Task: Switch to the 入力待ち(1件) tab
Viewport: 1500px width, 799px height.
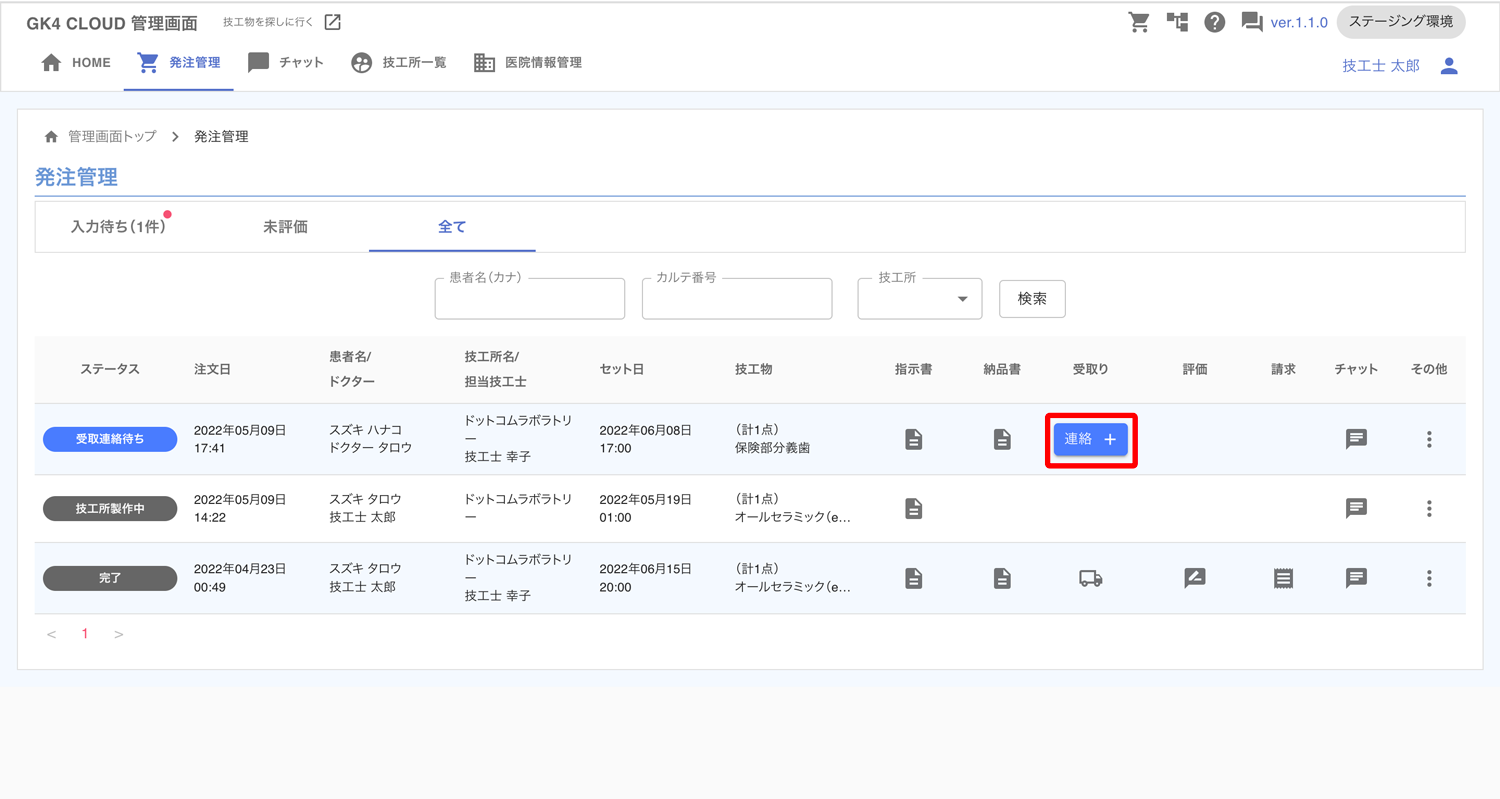Action: [118, 227]
